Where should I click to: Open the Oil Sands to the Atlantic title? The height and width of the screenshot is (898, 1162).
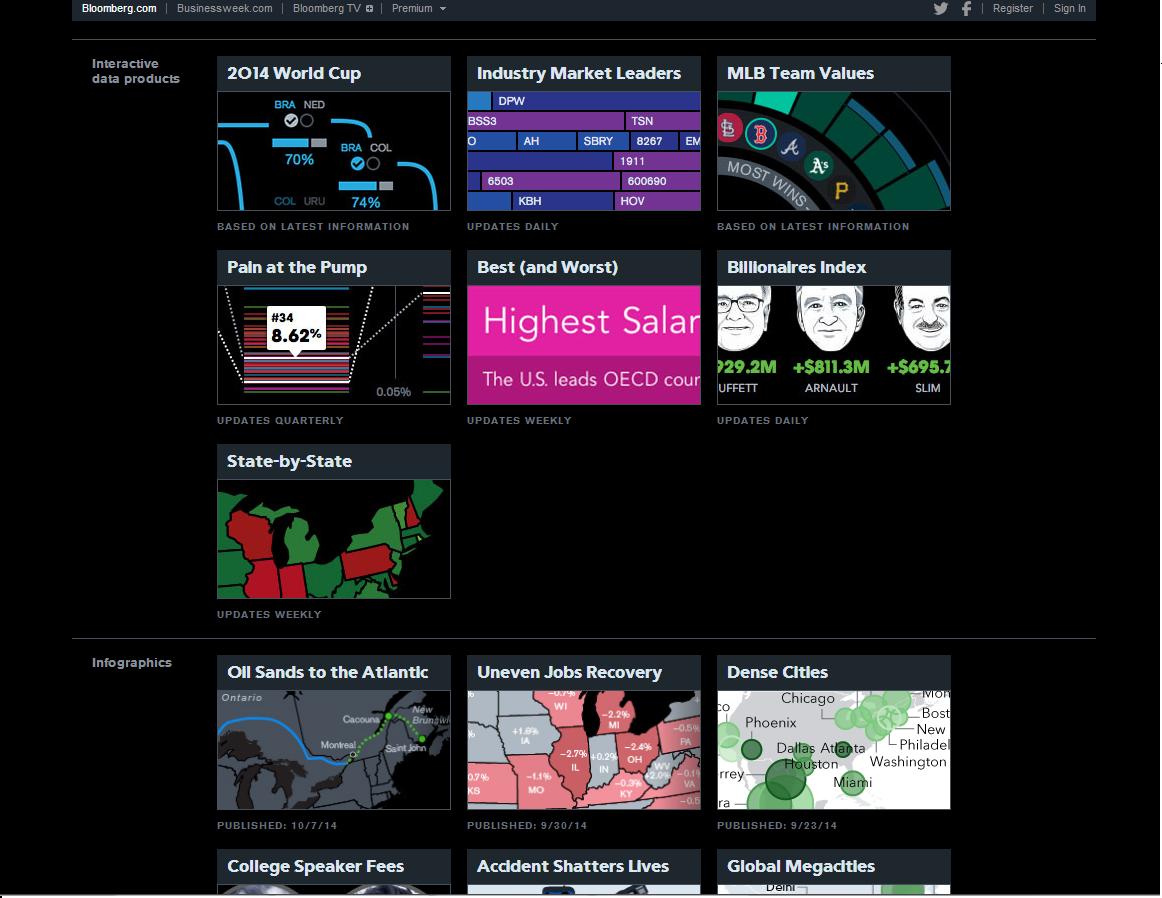pyautogui.click(x=328, y=672)
